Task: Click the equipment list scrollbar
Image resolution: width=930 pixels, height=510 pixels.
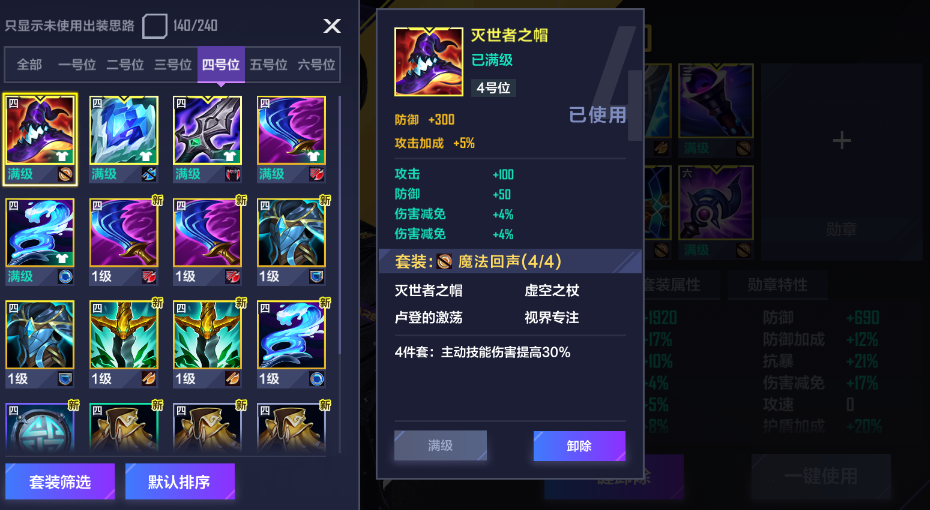Action: [x=339, y=225]
